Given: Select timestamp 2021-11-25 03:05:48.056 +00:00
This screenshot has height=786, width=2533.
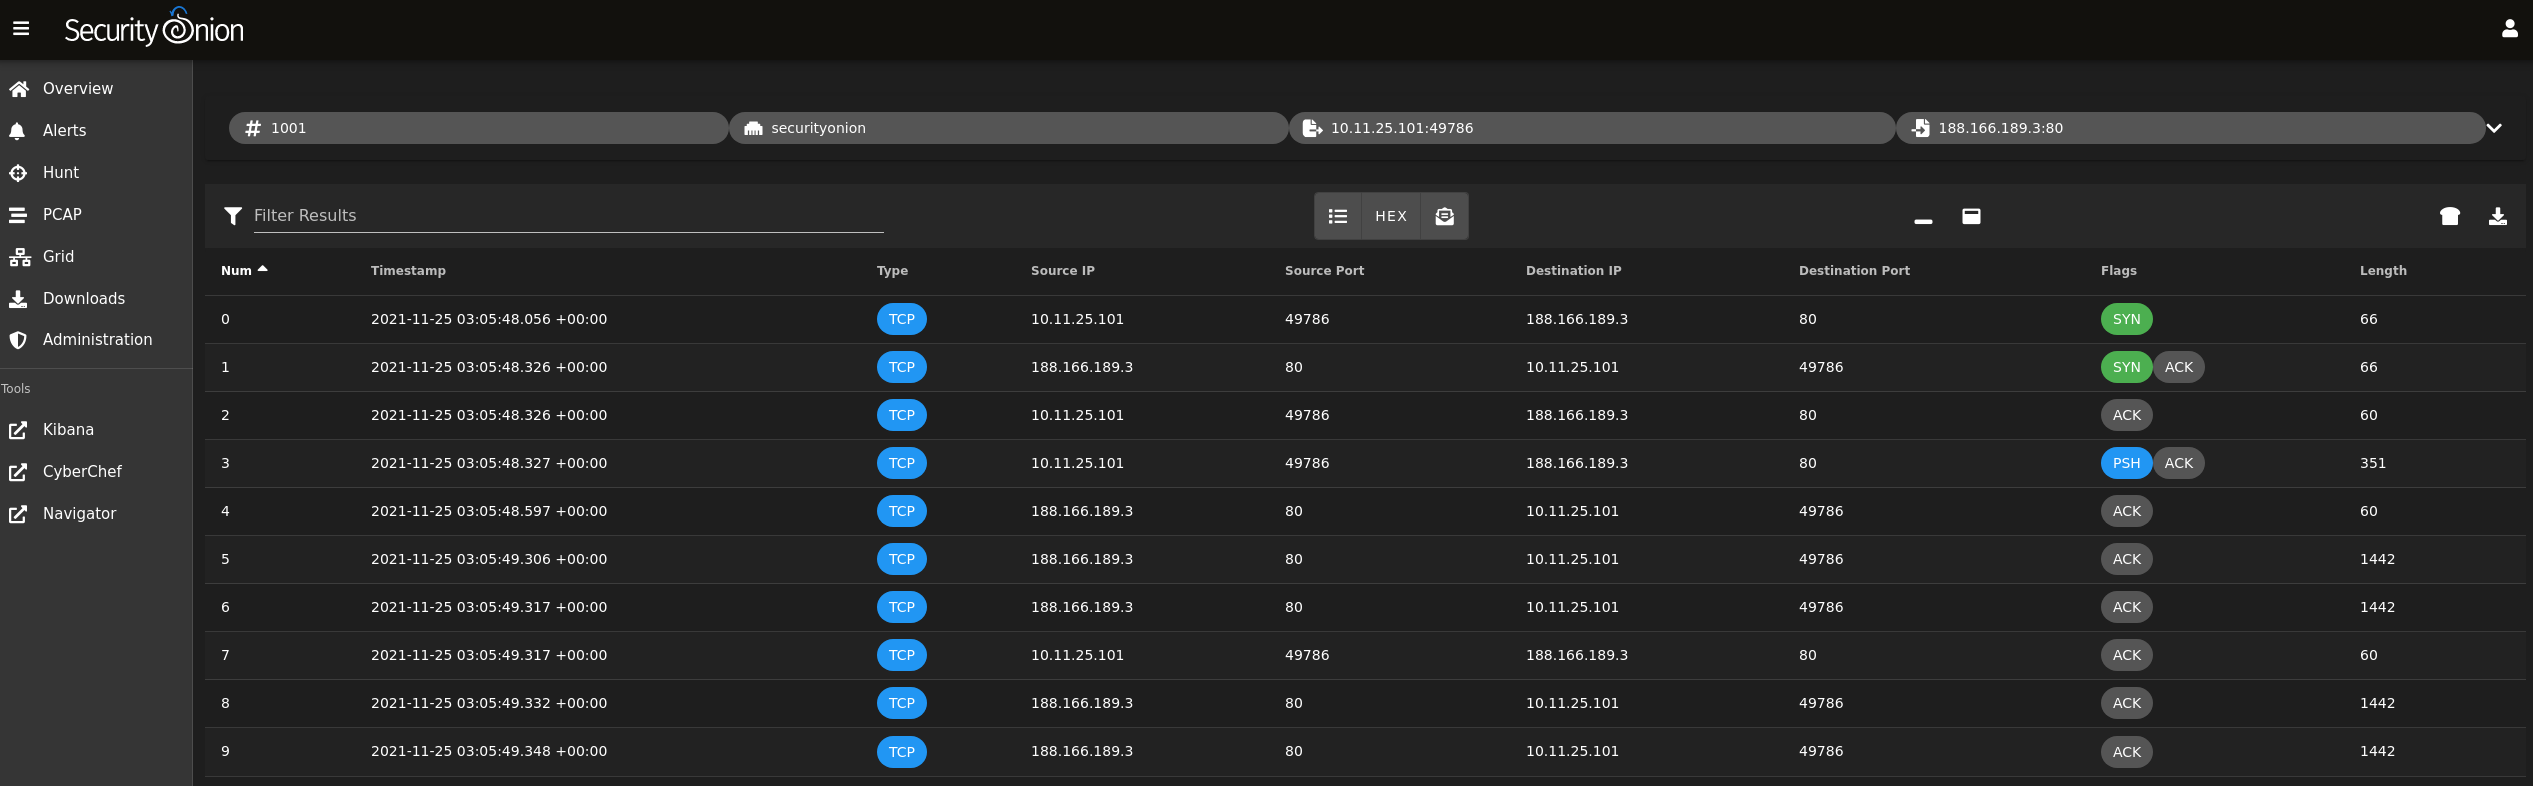Looking at the screenshot, I should click(x=489, y=319).
